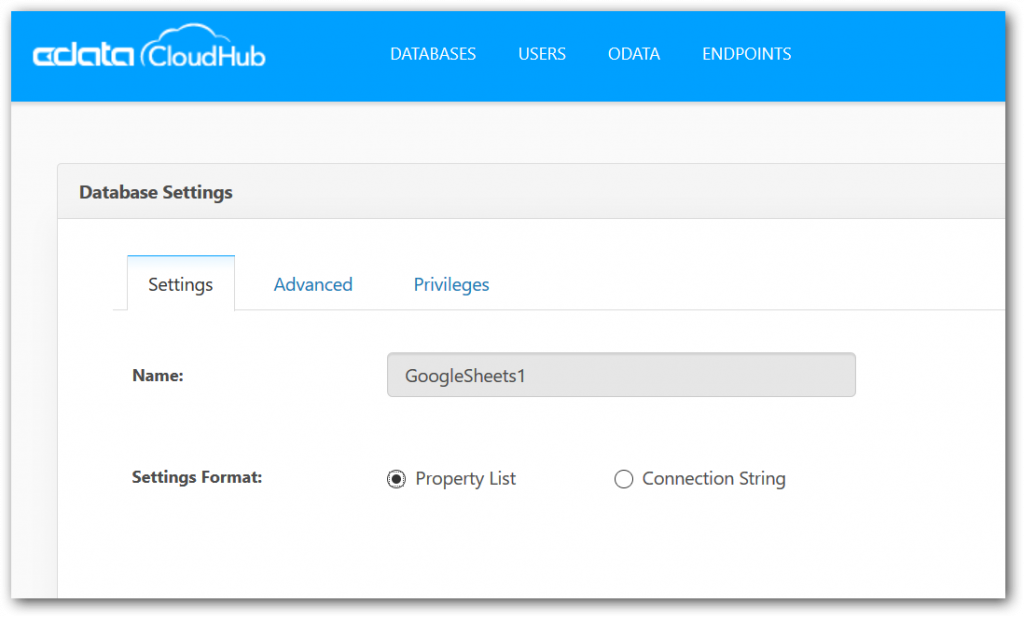Click the Settings Format: label
Screen dimensions: 1024x617
coord(197,477)
